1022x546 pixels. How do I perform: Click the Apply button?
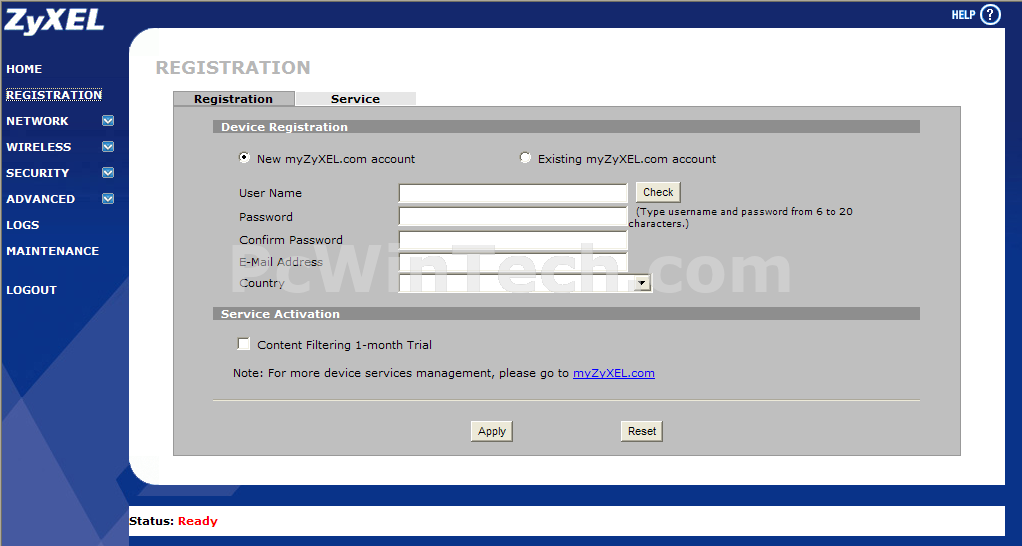click(491, 431)
